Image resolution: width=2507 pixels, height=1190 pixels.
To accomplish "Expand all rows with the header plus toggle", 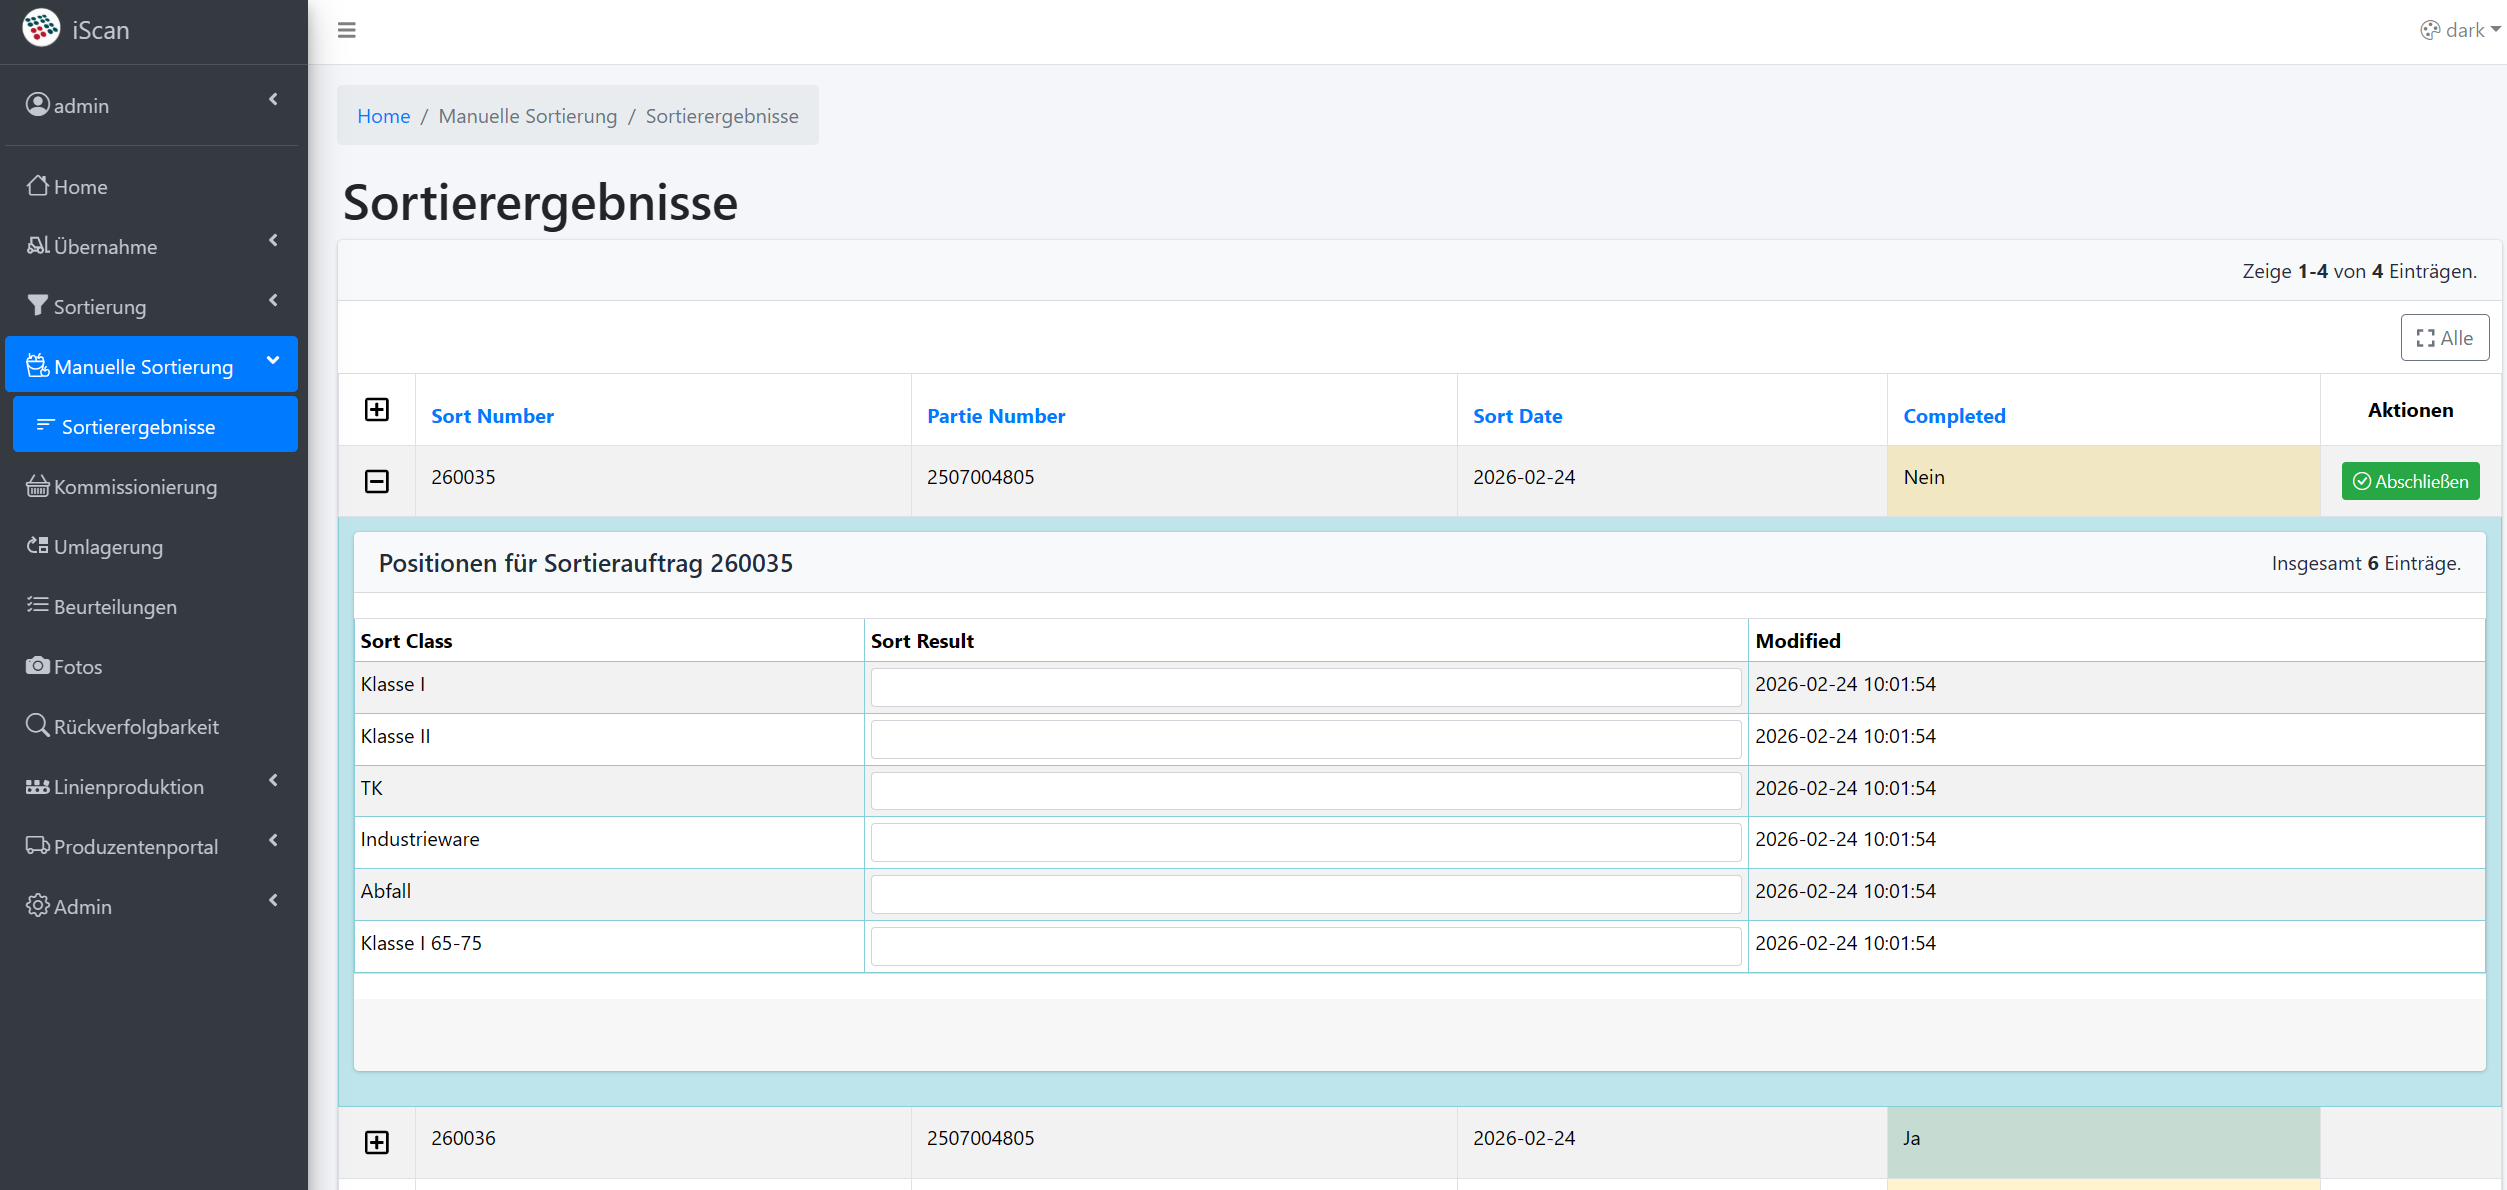I will [x=377, y=410].
